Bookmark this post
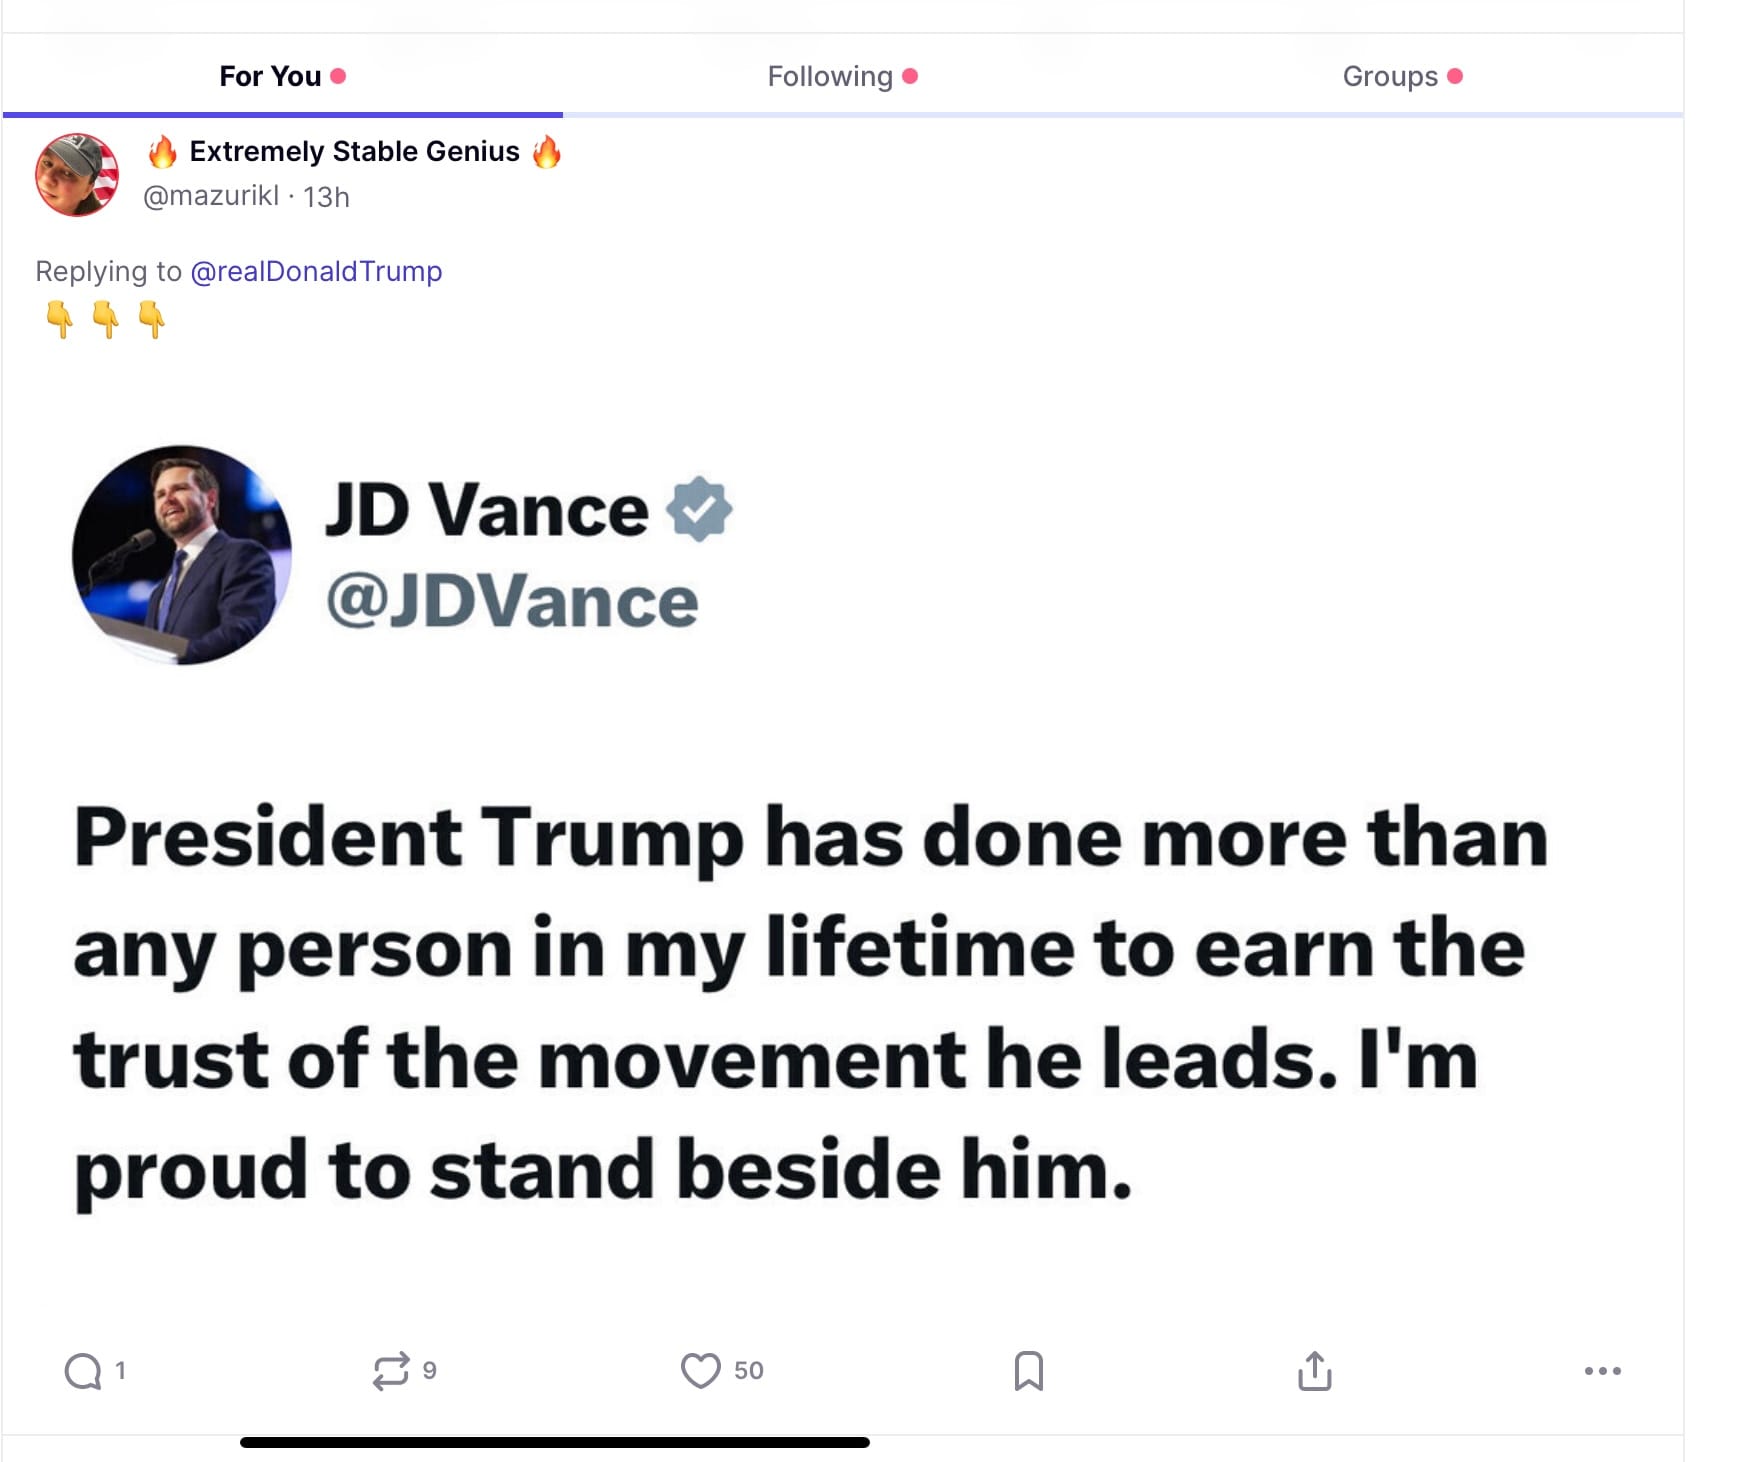This screenshot has height=1462, width=1747. (1028, 1371)
